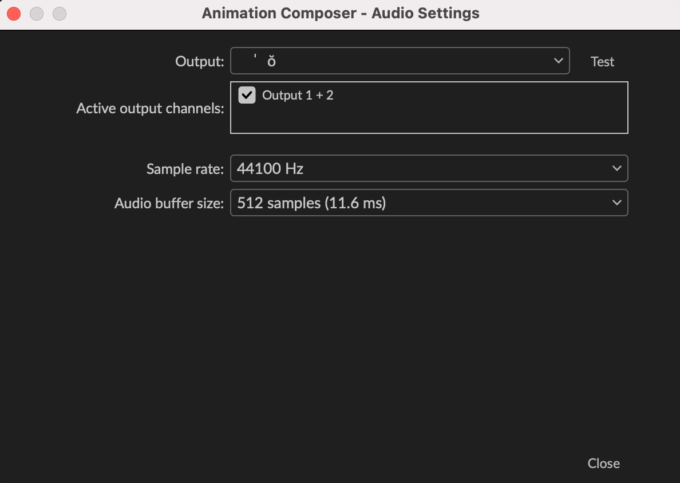Image resolution: width=680 pixels, height=483 pixels.
Task: Open the Output device dropdown
Action: [399, 61]
